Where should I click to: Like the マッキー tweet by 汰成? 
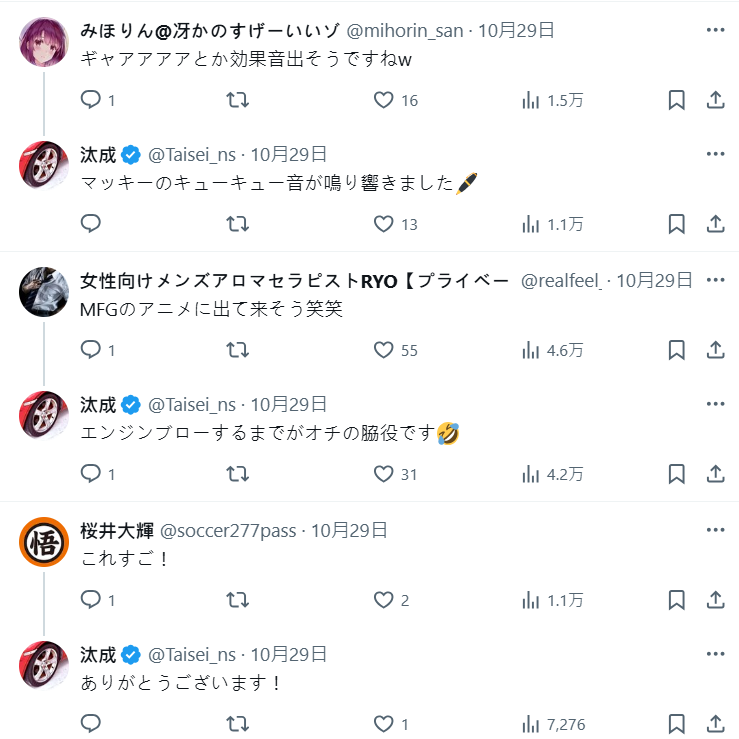(384, 224)
